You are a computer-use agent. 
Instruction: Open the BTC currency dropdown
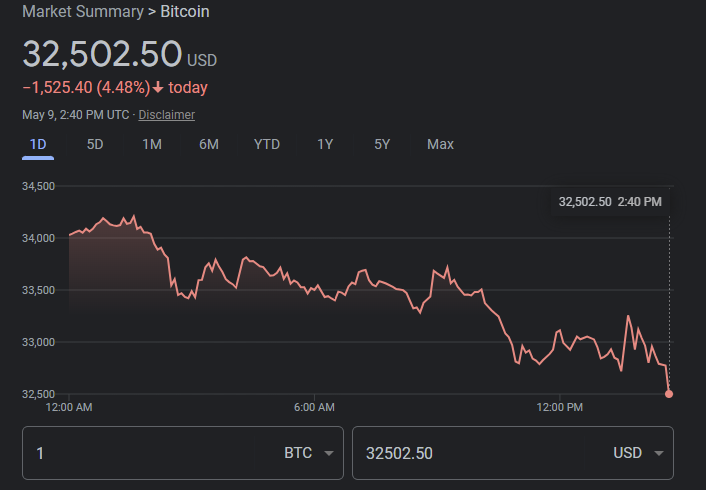308,453
